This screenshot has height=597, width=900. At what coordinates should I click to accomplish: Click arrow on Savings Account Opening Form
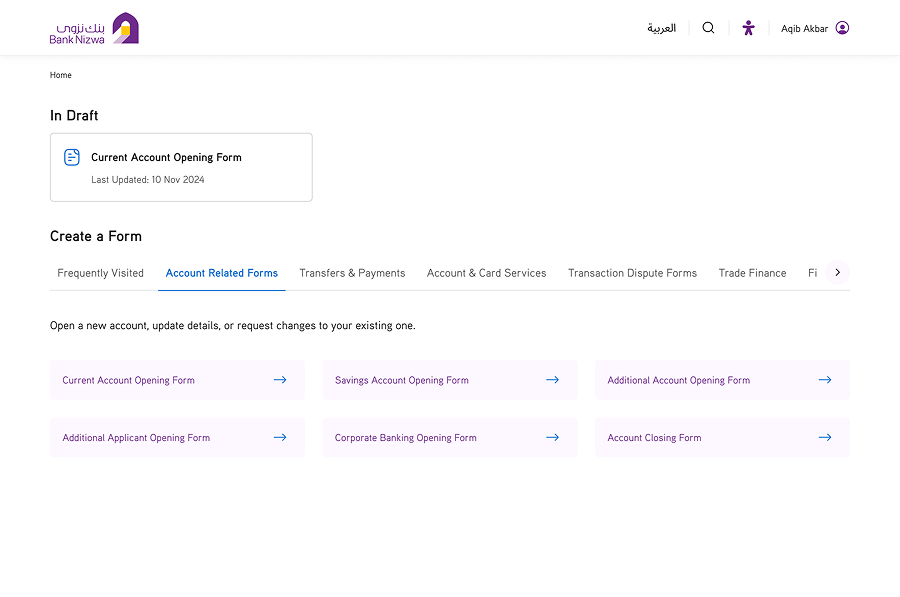tap(552, 380)
